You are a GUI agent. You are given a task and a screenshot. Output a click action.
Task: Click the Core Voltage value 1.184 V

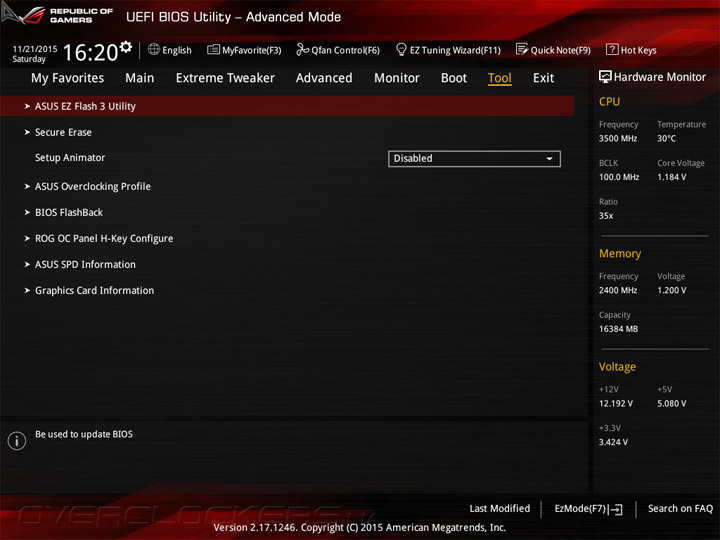671,177
